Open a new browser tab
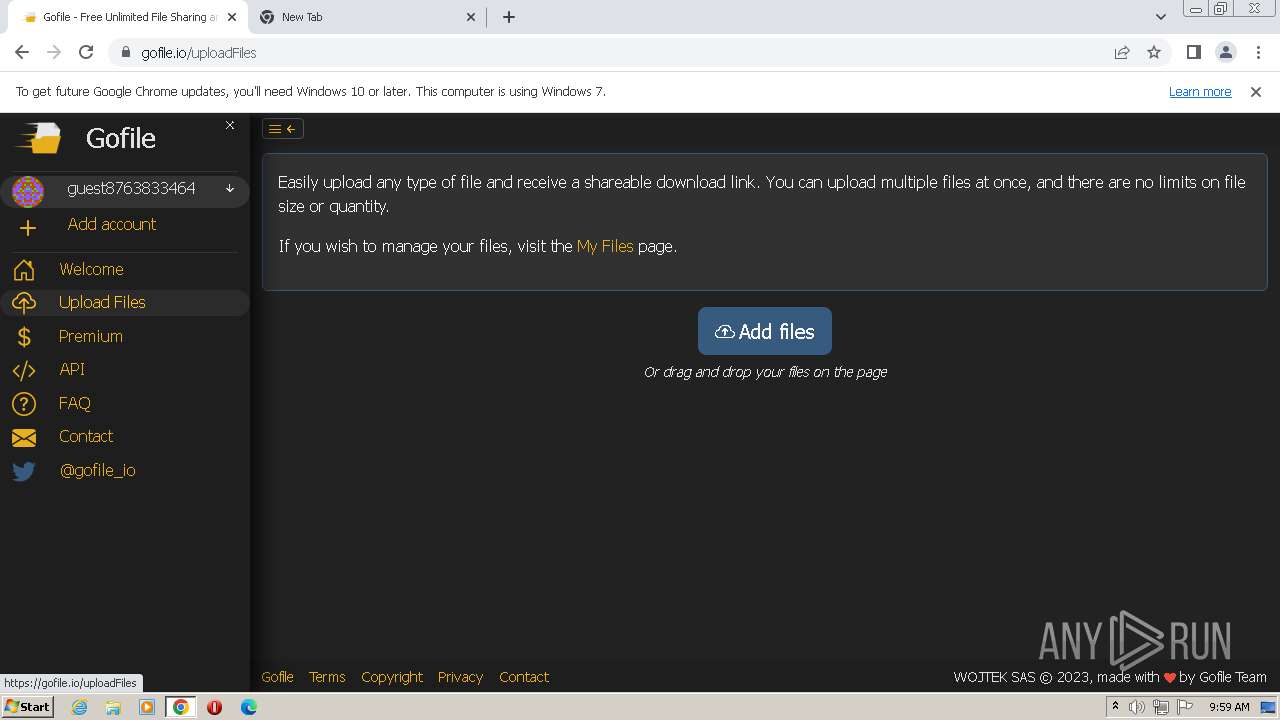 pos(509,17)
